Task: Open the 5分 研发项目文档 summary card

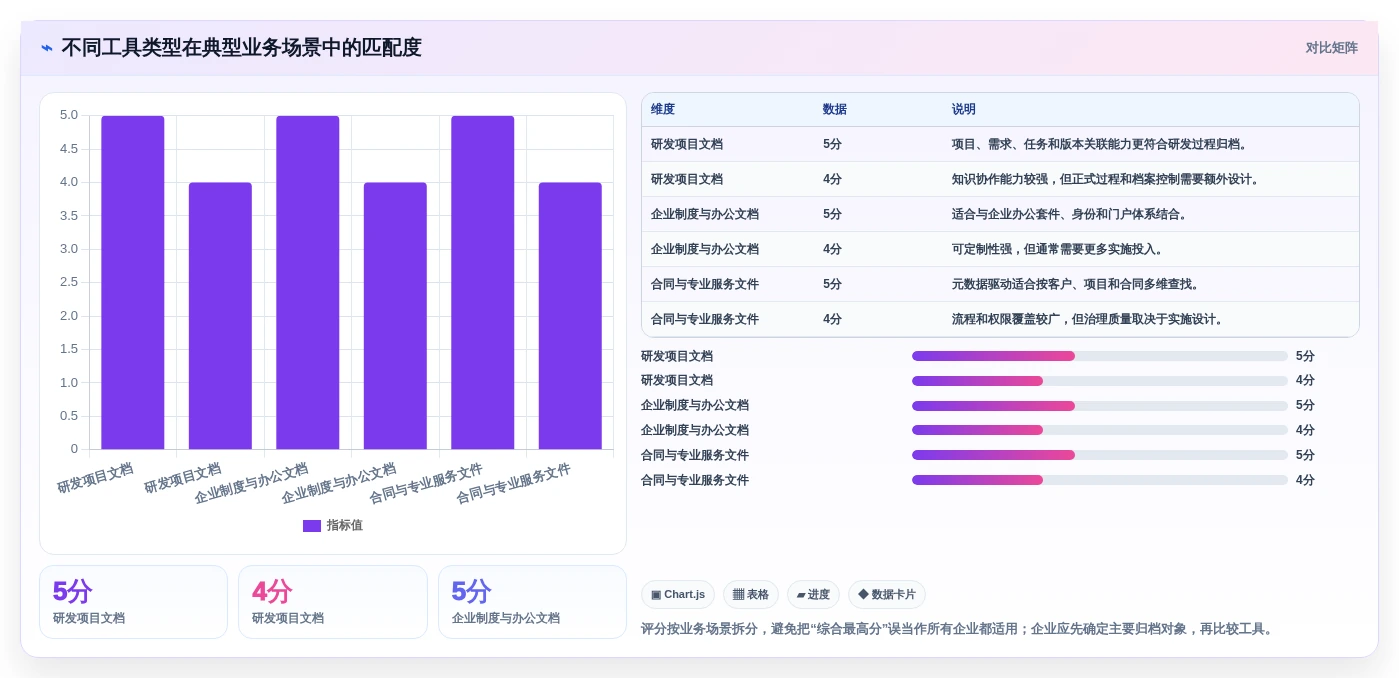Action: click(133, 602)
